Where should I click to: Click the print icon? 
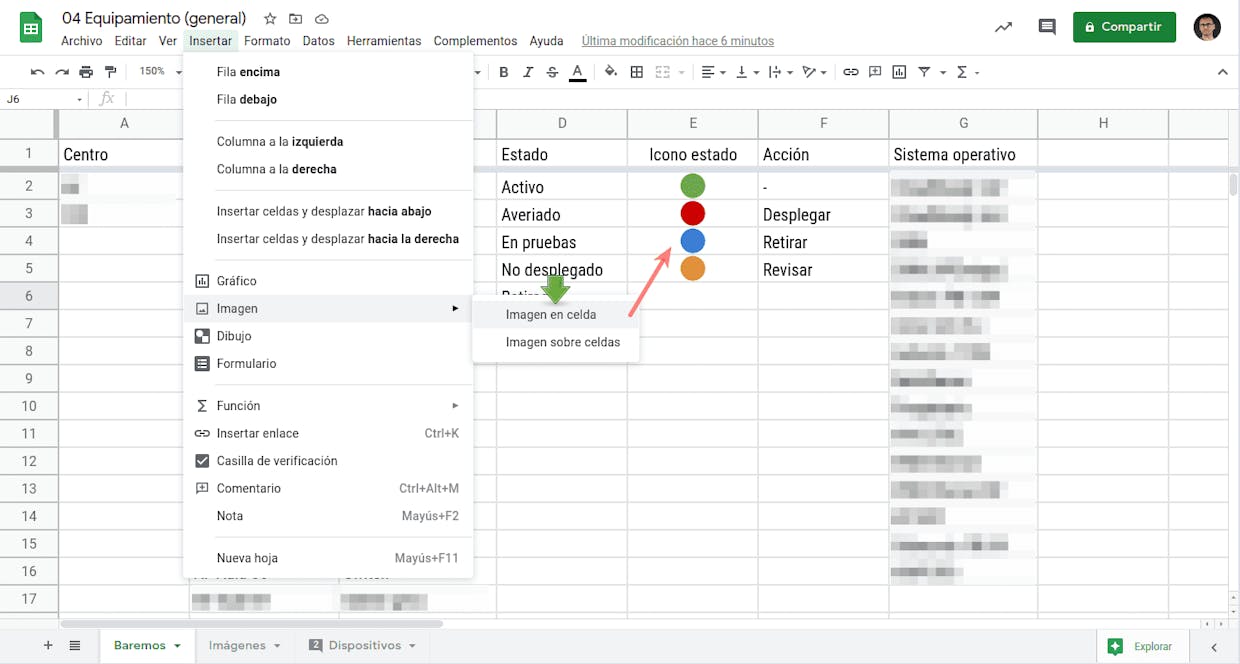86,72
